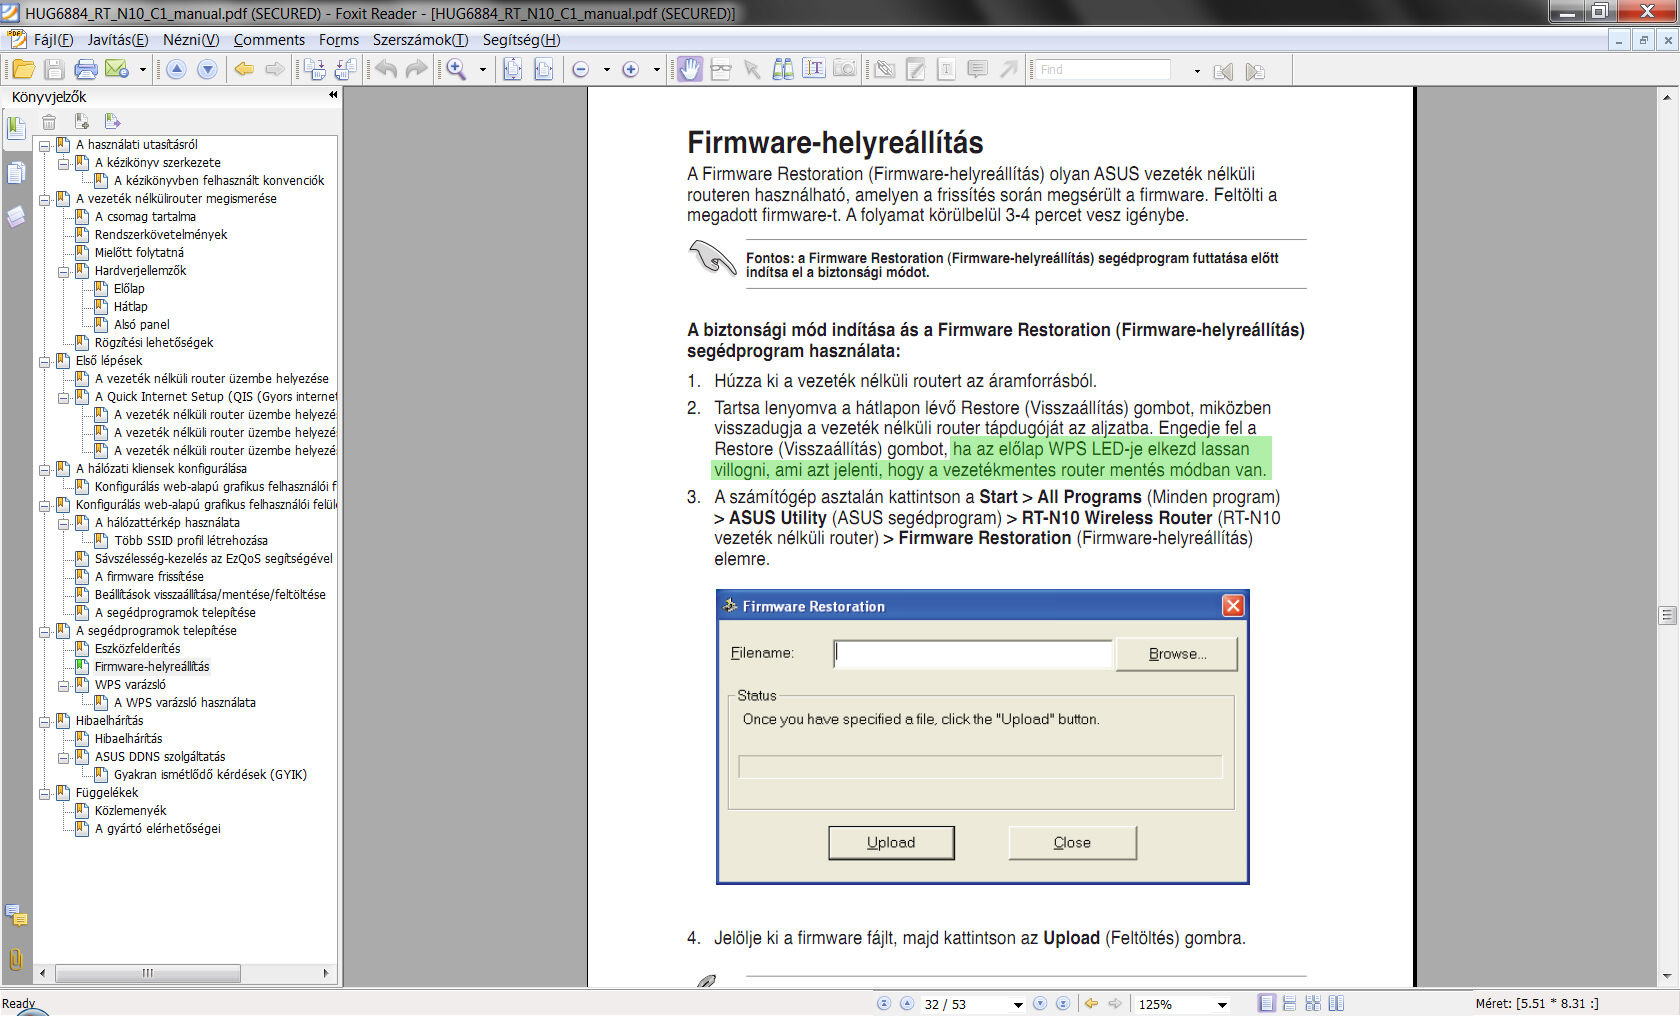Enable Single Page layout in status bar
The image size is (1680, 1016).
[1266, 1004]
